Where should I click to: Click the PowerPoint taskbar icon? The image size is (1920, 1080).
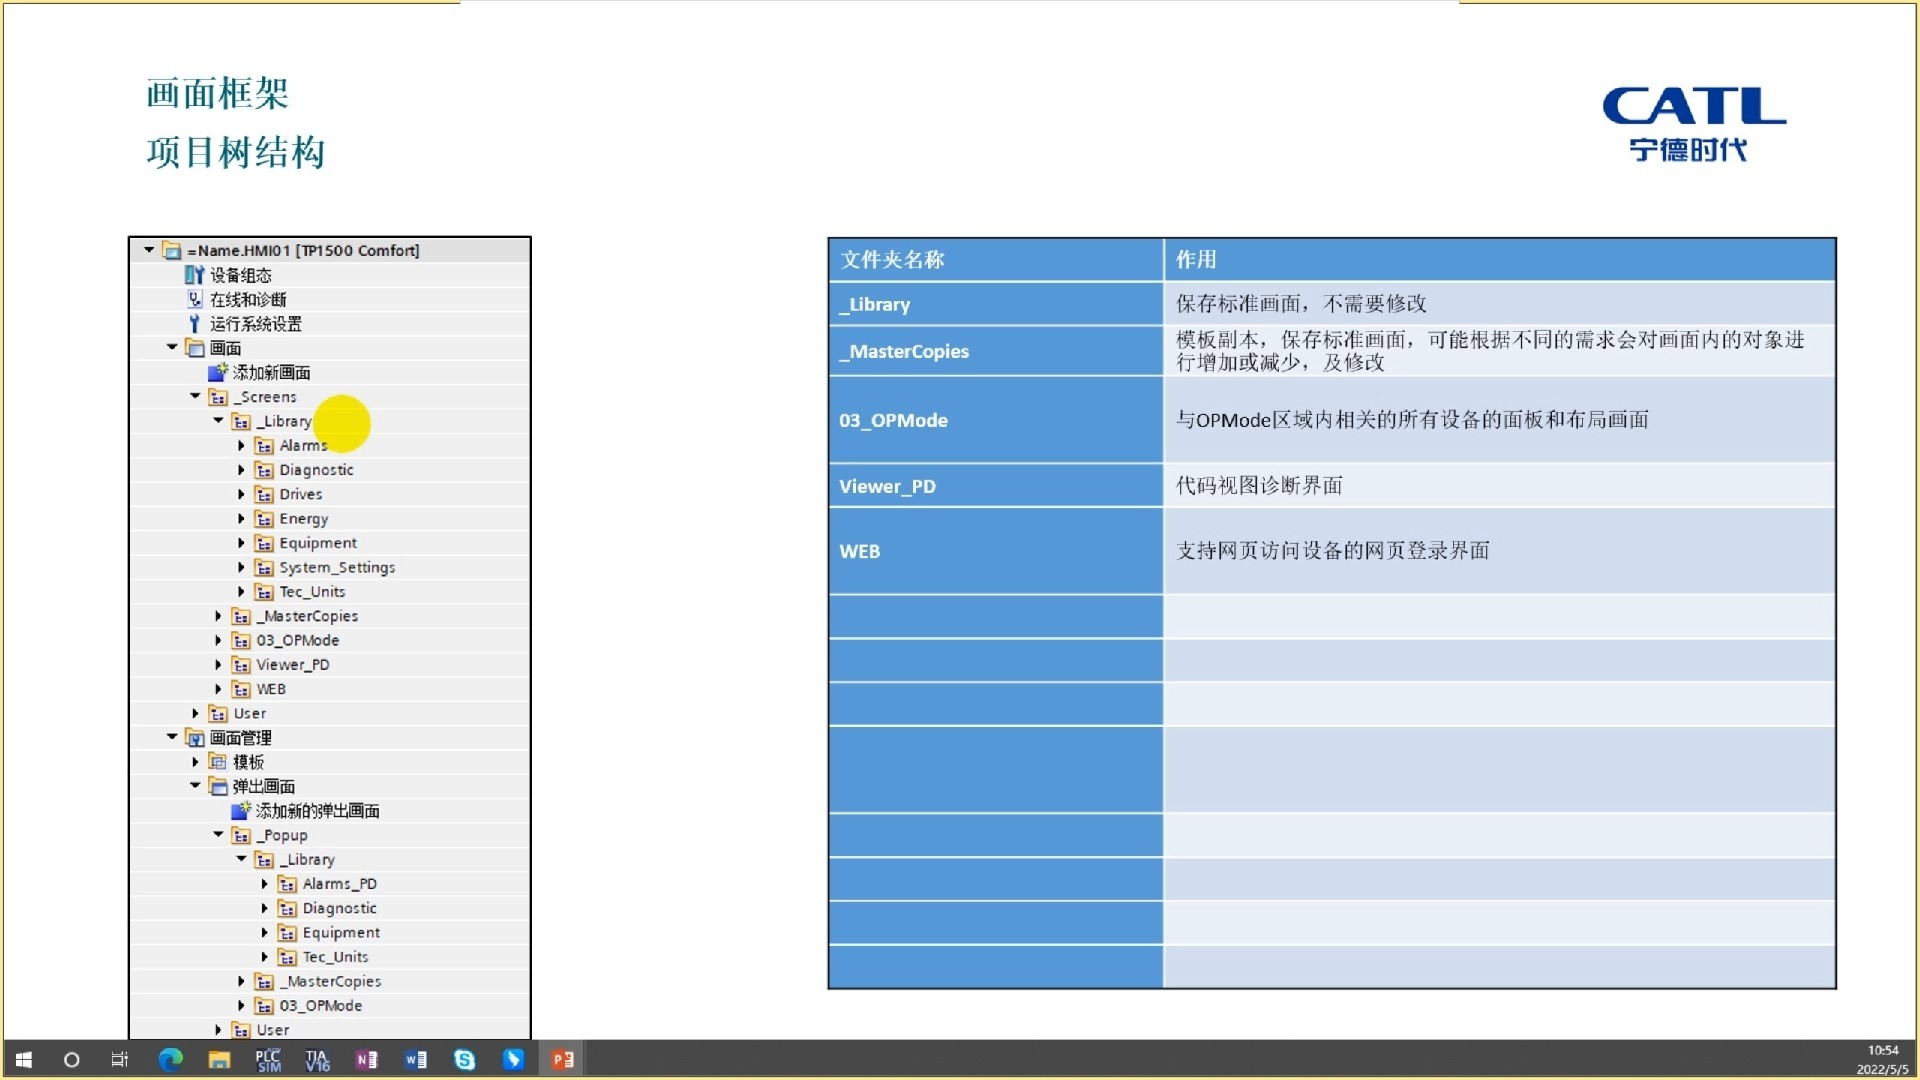pyautogui.click(x=562, y=1060)
